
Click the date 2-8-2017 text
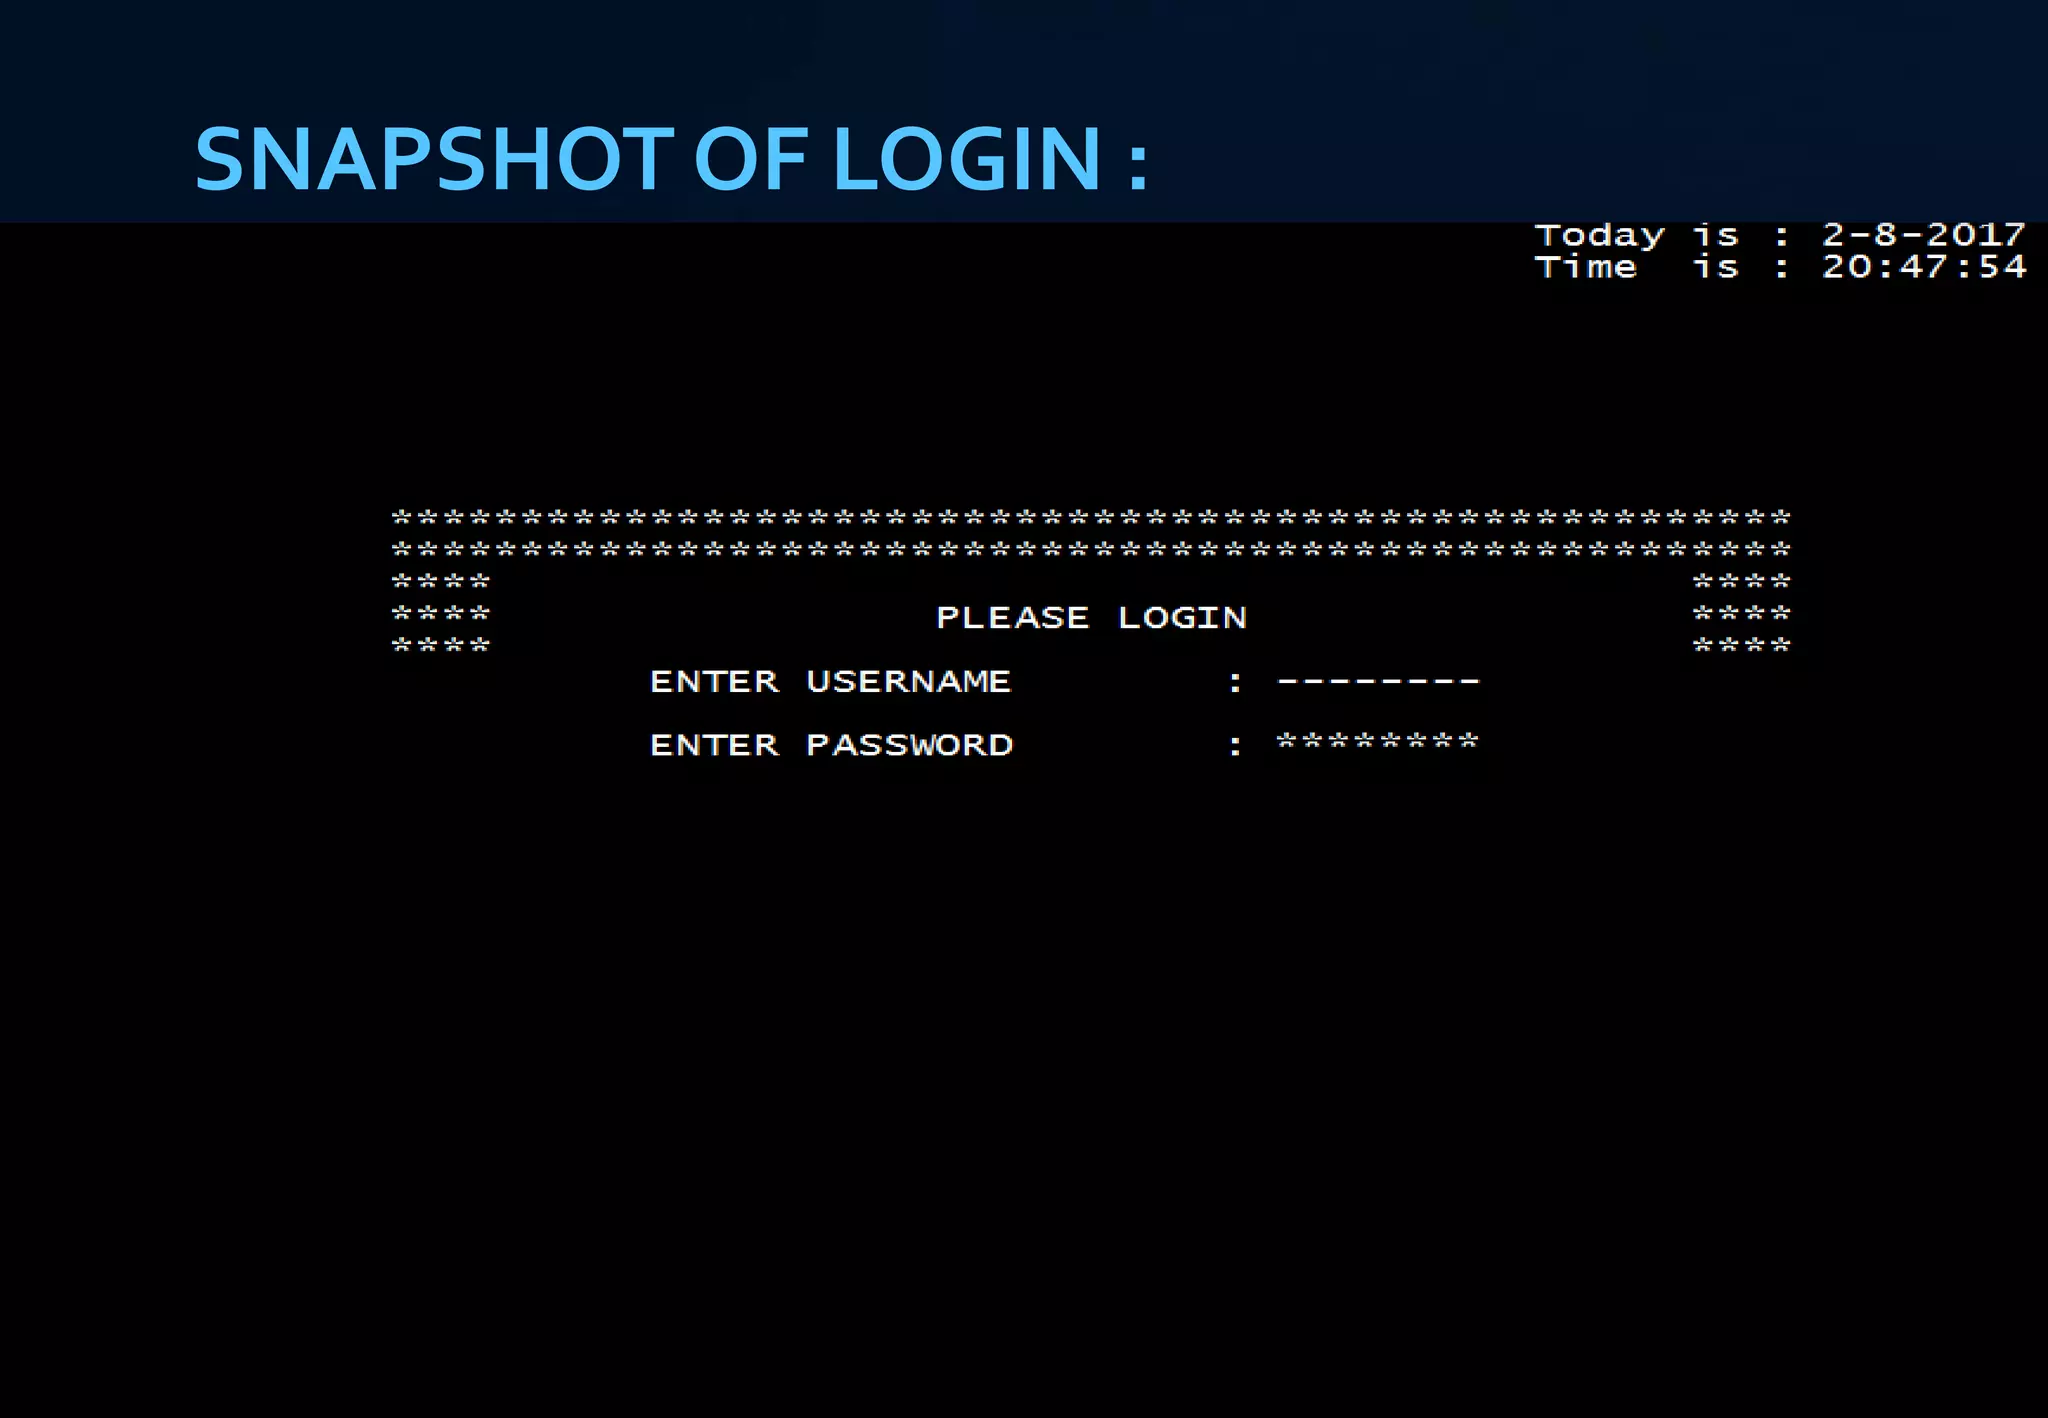[1923, 235]
